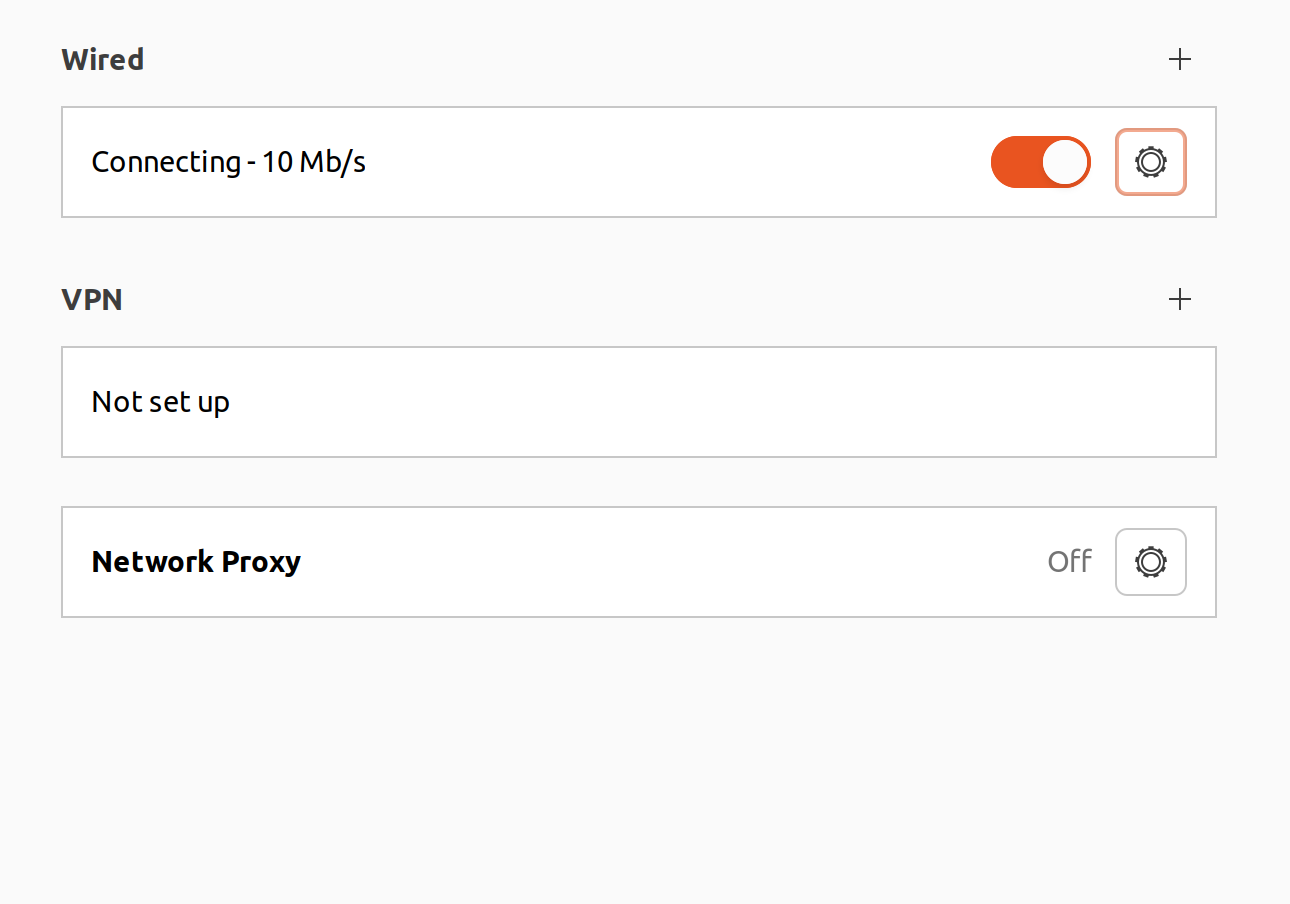
Task: Click the word "Proxy" in bottom row
Action: click(261, 562)
